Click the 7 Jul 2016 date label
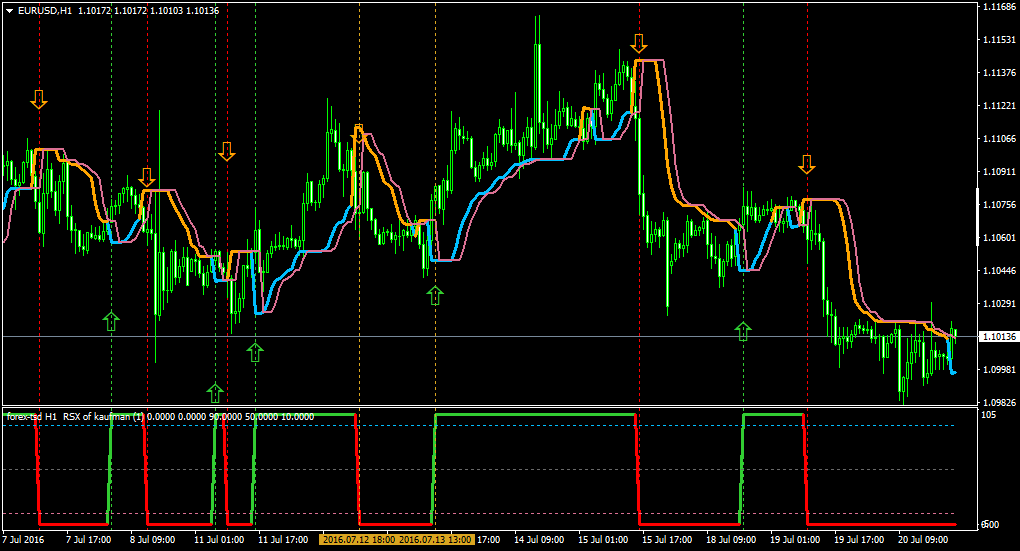Screen dimensions: 1020x551 [23, 540]
